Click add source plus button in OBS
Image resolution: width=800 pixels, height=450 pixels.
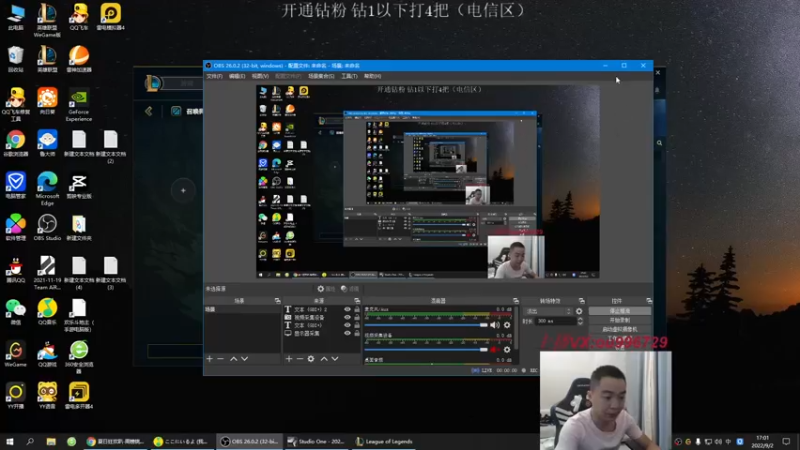pos(289,359)
